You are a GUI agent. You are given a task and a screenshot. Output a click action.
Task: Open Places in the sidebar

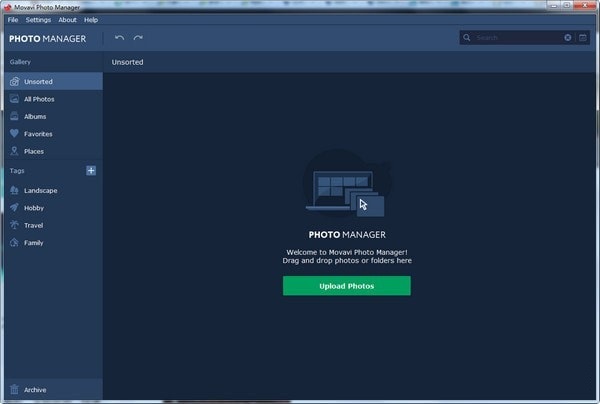(54, 151)
